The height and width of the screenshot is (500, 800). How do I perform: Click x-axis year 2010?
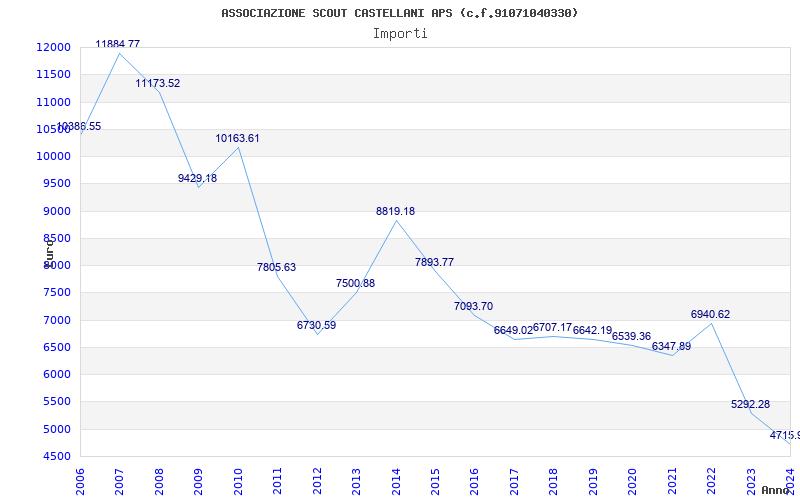coord(238,482)
